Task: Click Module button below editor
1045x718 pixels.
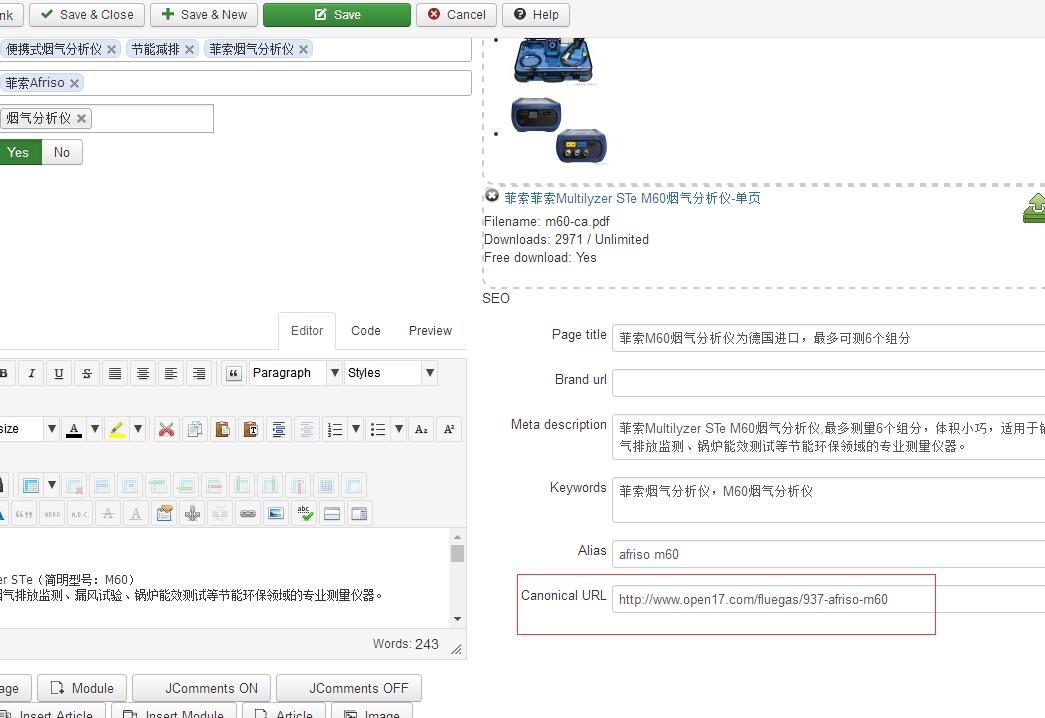Action: pos(82,688)
